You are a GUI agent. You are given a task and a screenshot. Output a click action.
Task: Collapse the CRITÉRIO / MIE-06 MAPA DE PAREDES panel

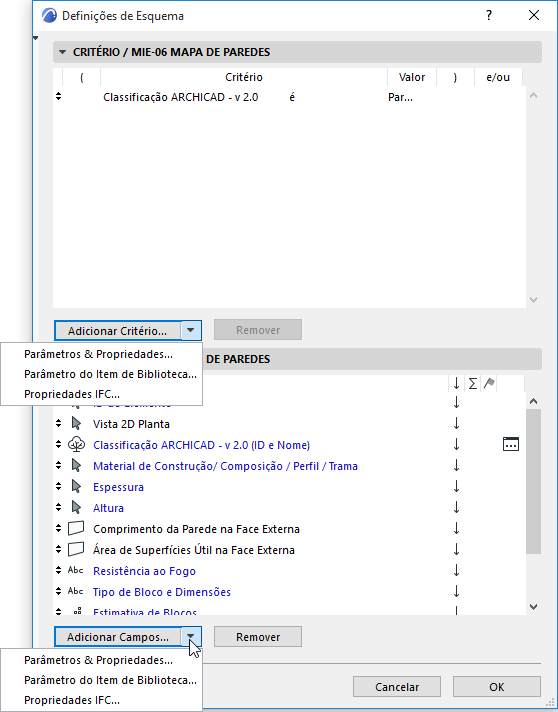click(x=63, y=52)
